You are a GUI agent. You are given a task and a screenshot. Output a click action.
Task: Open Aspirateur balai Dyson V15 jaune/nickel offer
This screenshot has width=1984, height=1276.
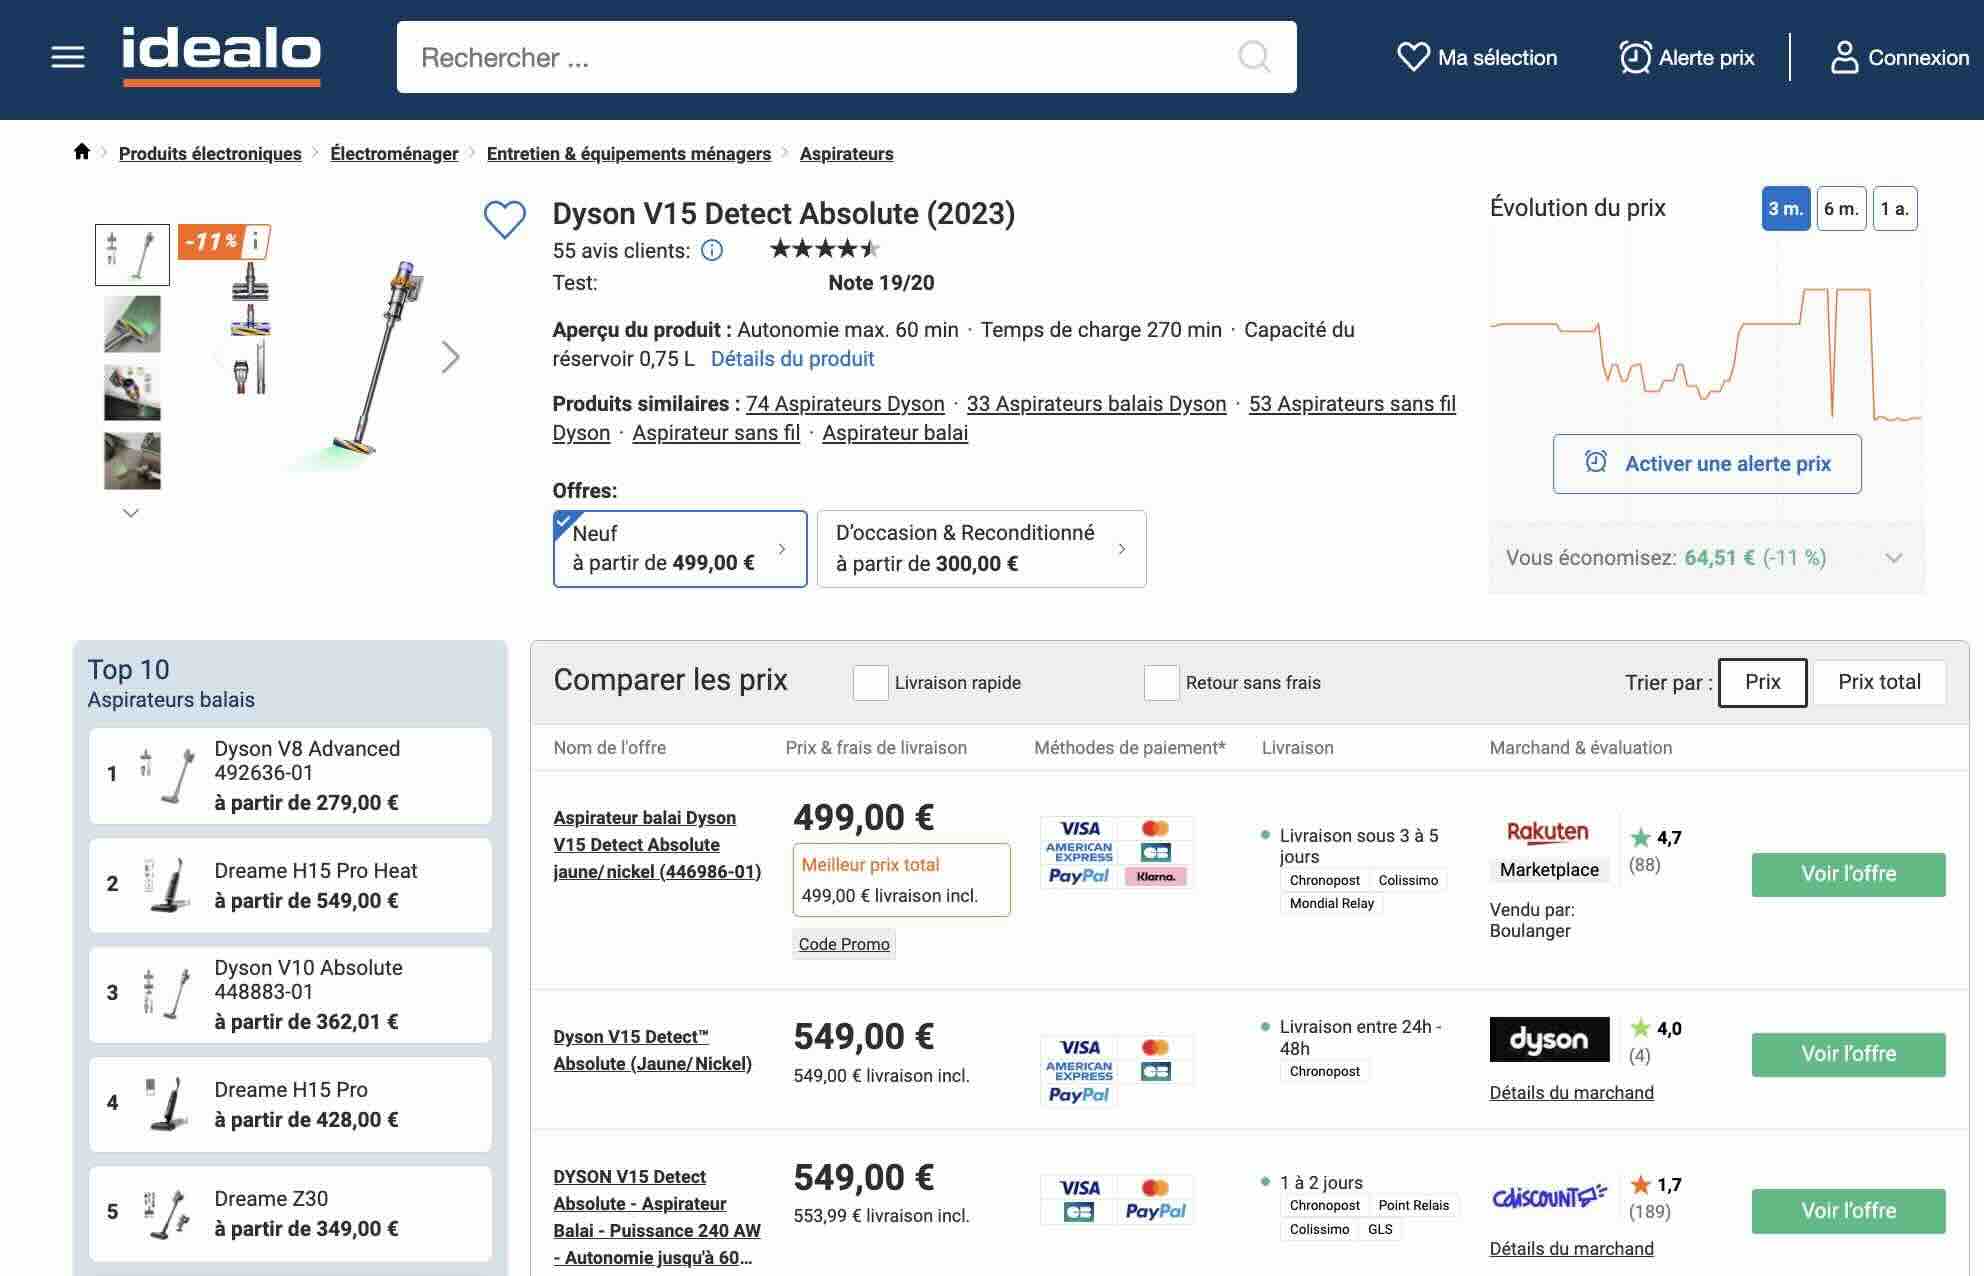coord(657,845)
